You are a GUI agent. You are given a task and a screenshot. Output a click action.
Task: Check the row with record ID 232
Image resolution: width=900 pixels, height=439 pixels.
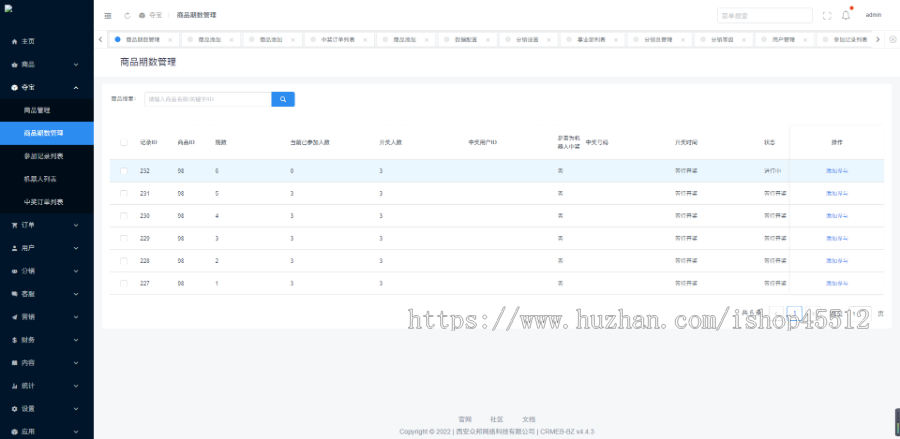pyautogui.click(x=124, y=171)
